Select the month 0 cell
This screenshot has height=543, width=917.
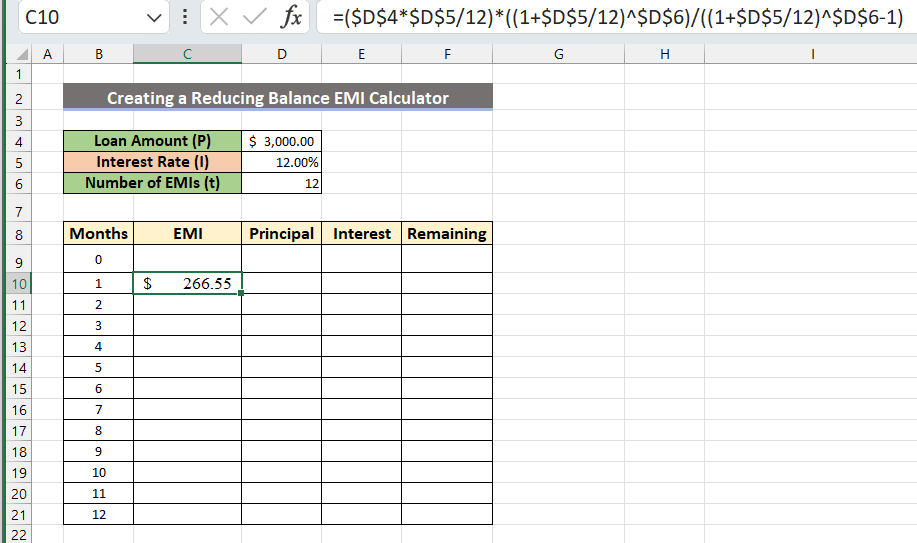[x=98, y=259]
